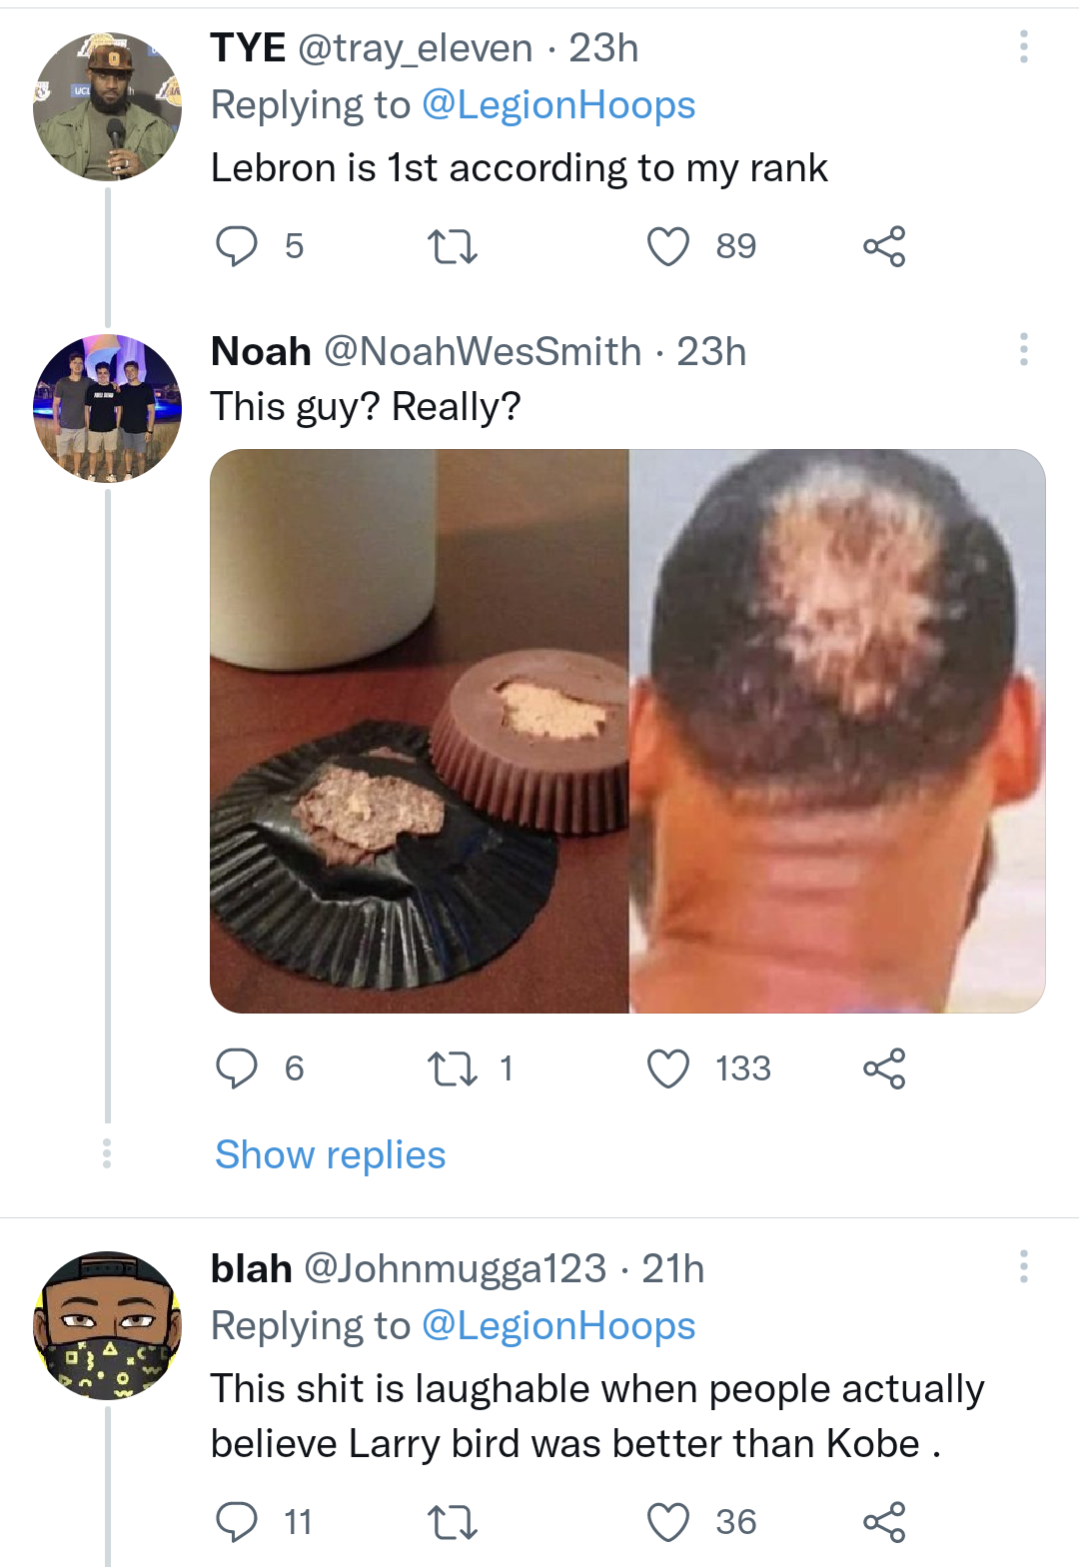1079x1567 pixels.
Task: Open @LegionHoops link in TYE's reply
Action: tap(558, 105)
